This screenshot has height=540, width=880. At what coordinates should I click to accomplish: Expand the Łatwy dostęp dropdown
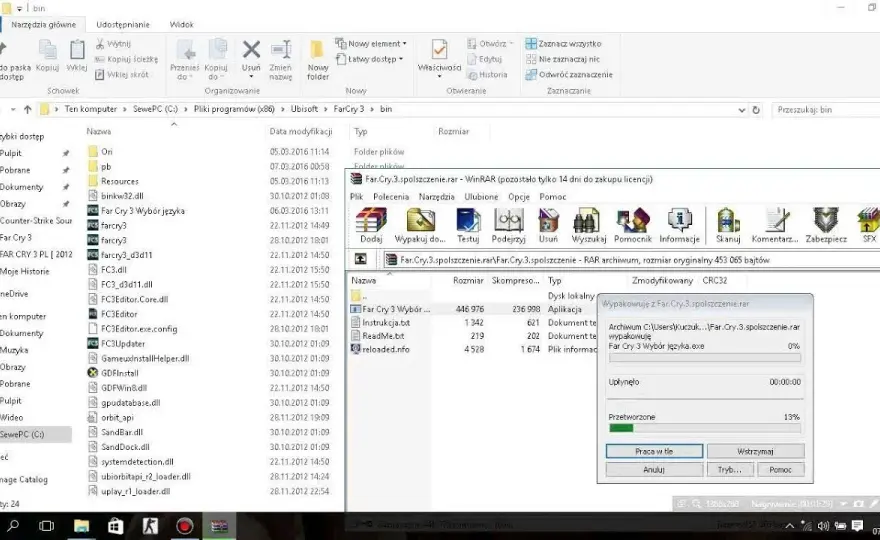(401, 59)
